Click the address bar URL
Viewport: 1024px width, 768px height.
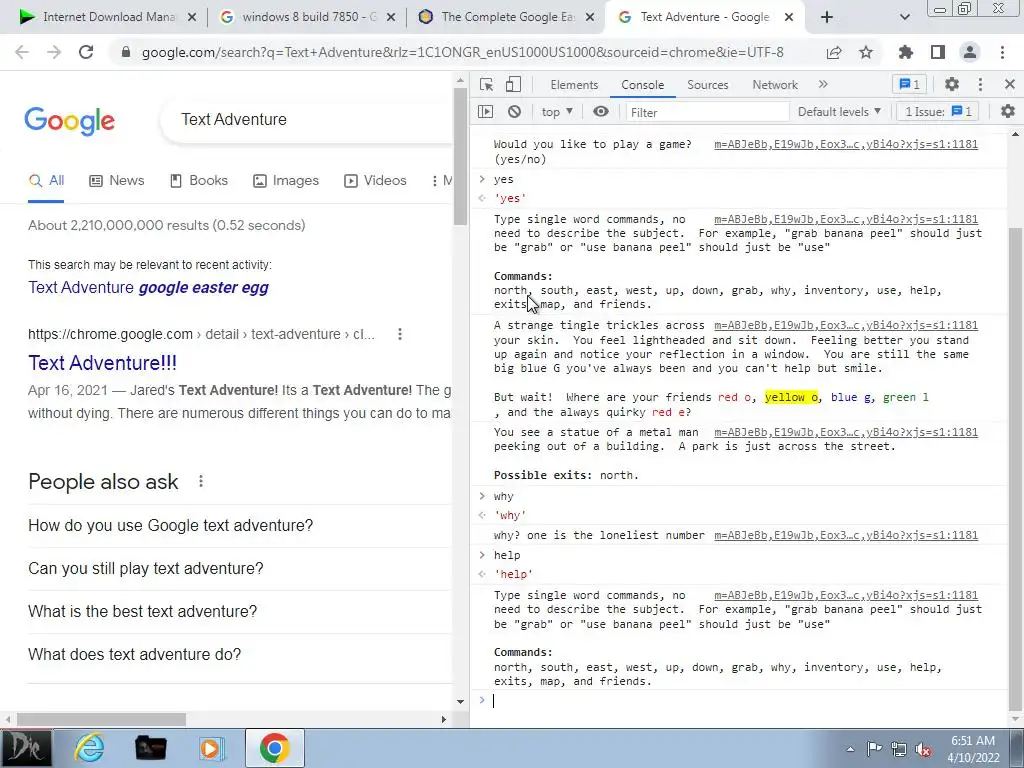(462, 52)
